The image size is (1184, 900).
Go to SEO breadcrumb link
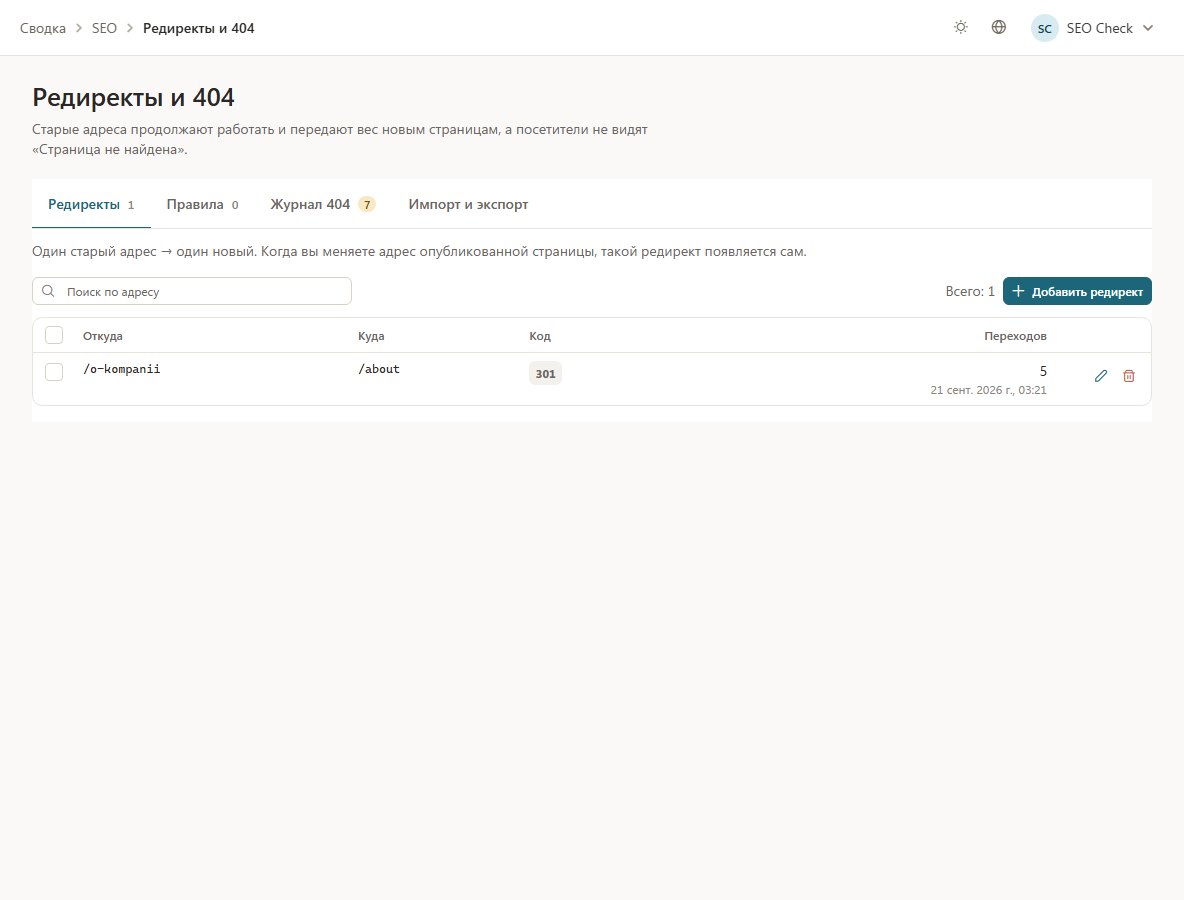[x=104, y=28]
